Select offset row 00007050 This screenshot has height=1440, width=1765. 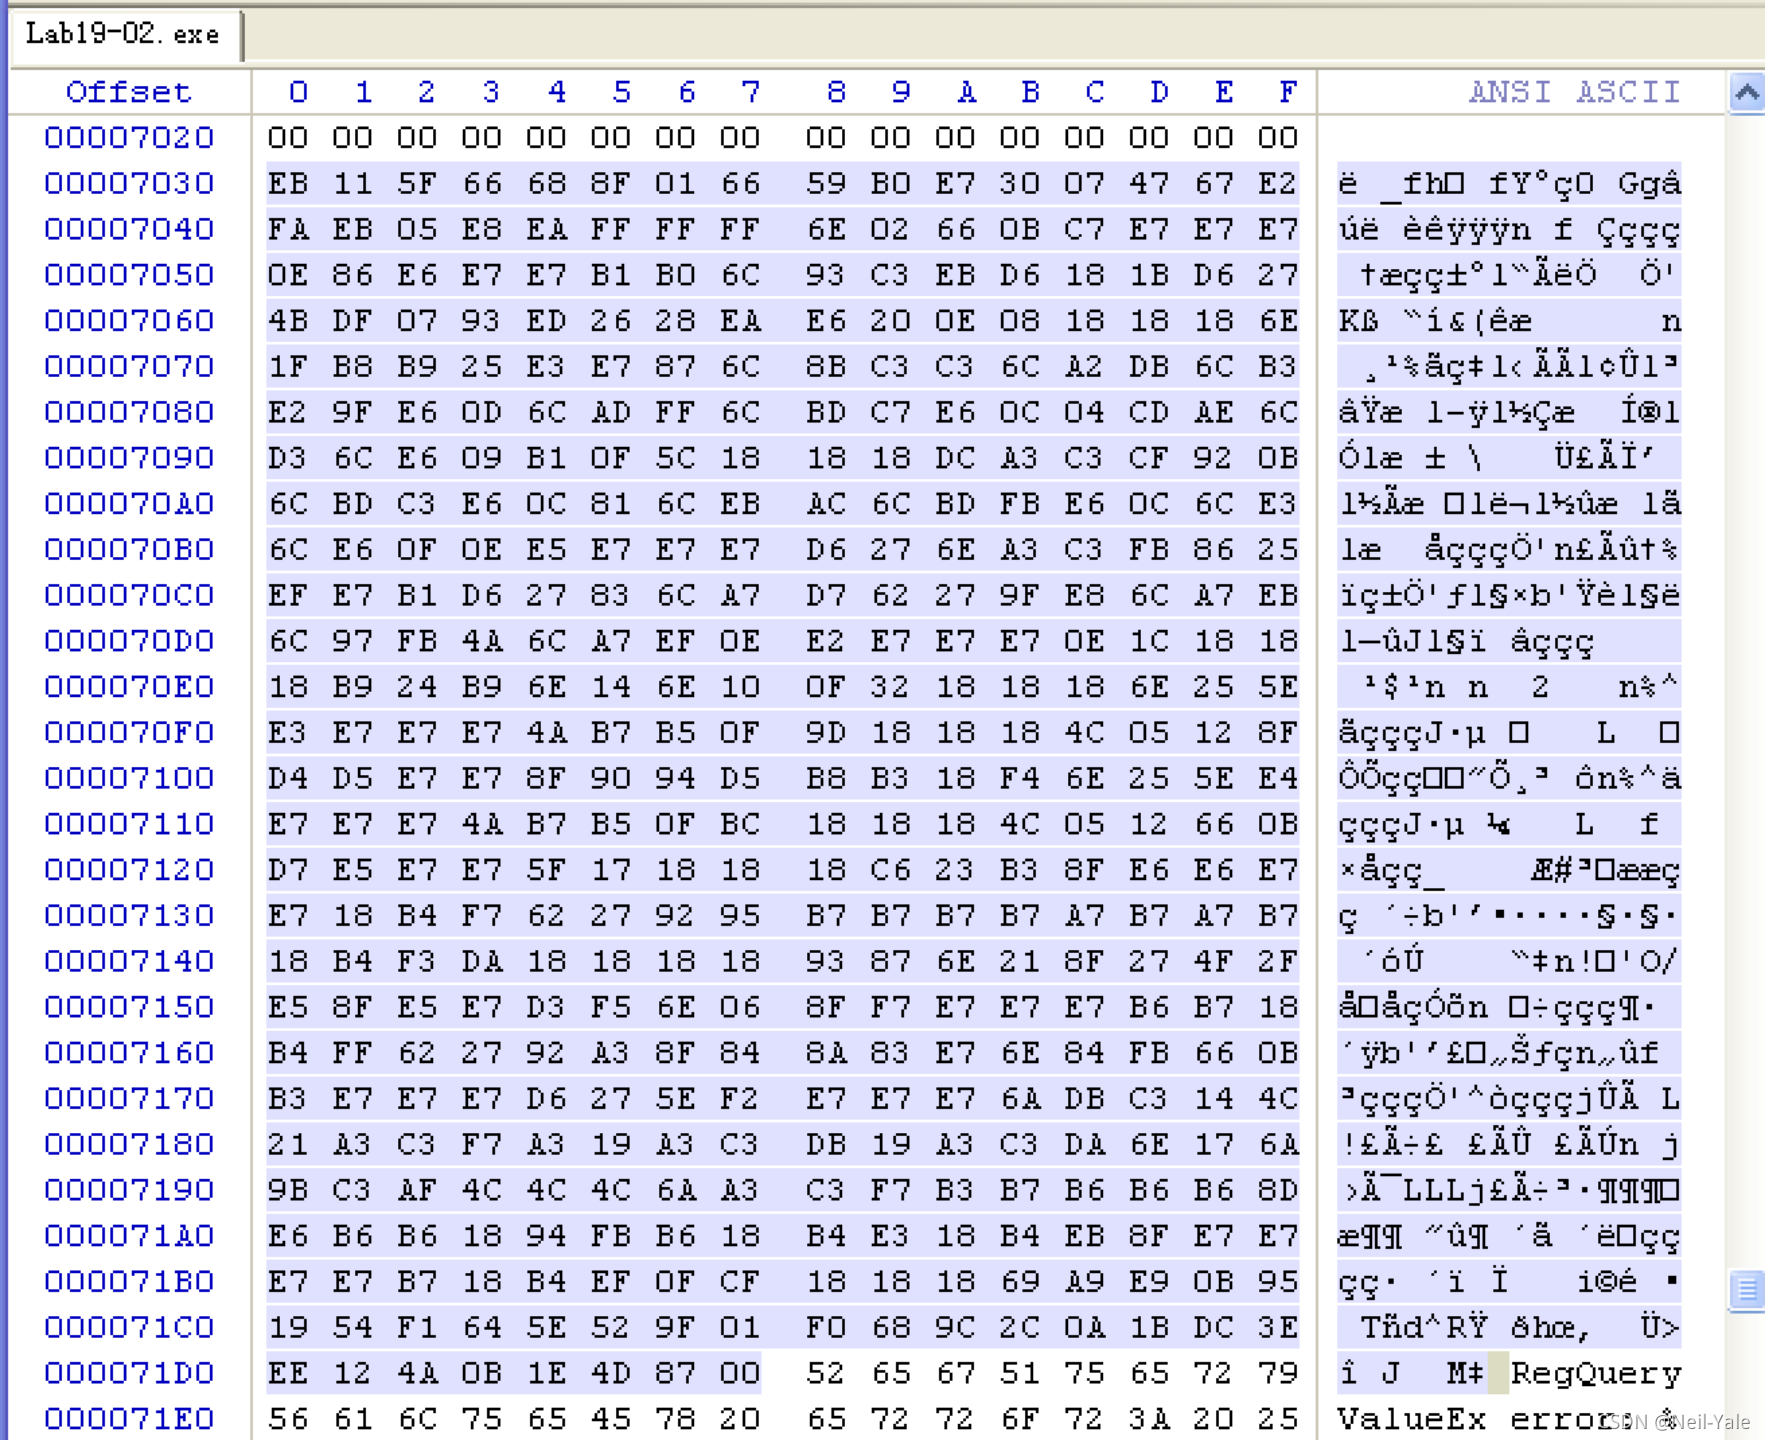pos(129,275)
